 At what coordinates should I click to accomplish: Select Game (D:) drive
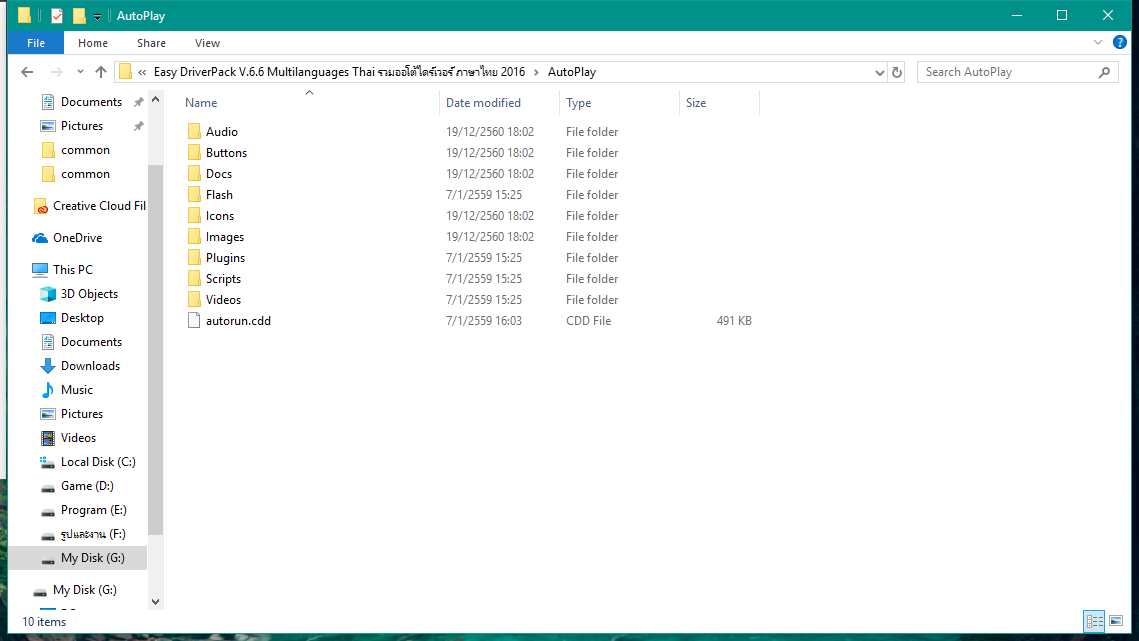[87, 485]
